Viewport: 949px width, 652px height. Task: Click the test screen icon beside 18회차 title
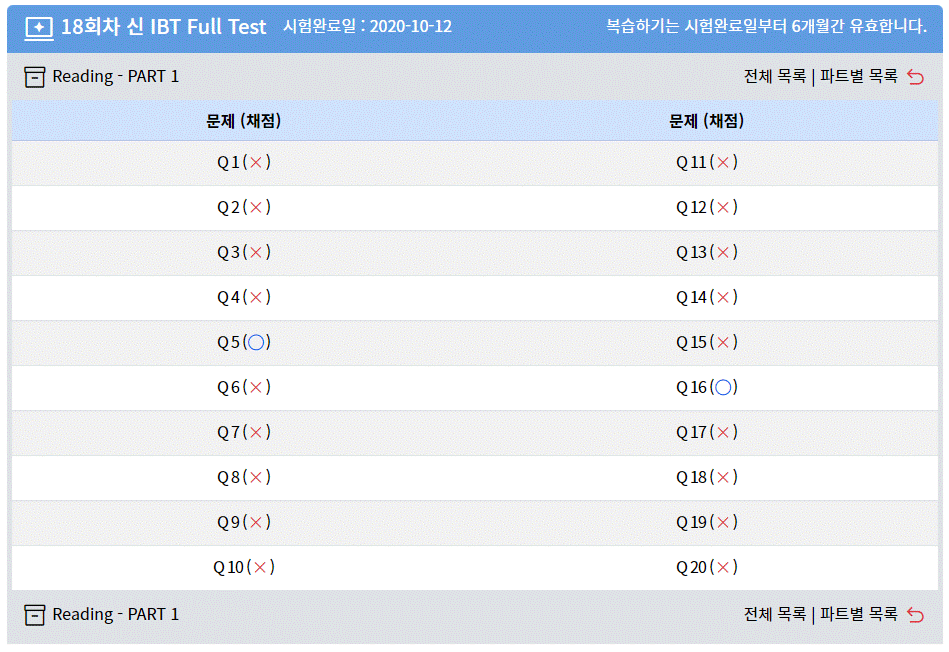(39, 28)
